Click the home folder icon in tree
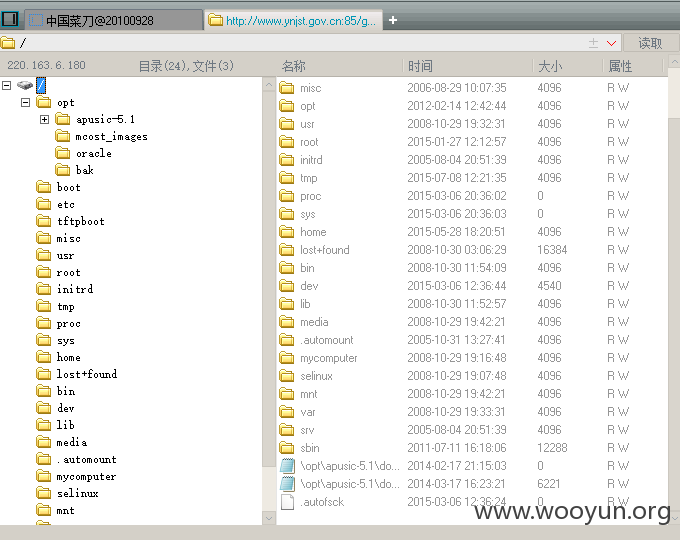This screenshot has width=680, height=540. point(43,357)
